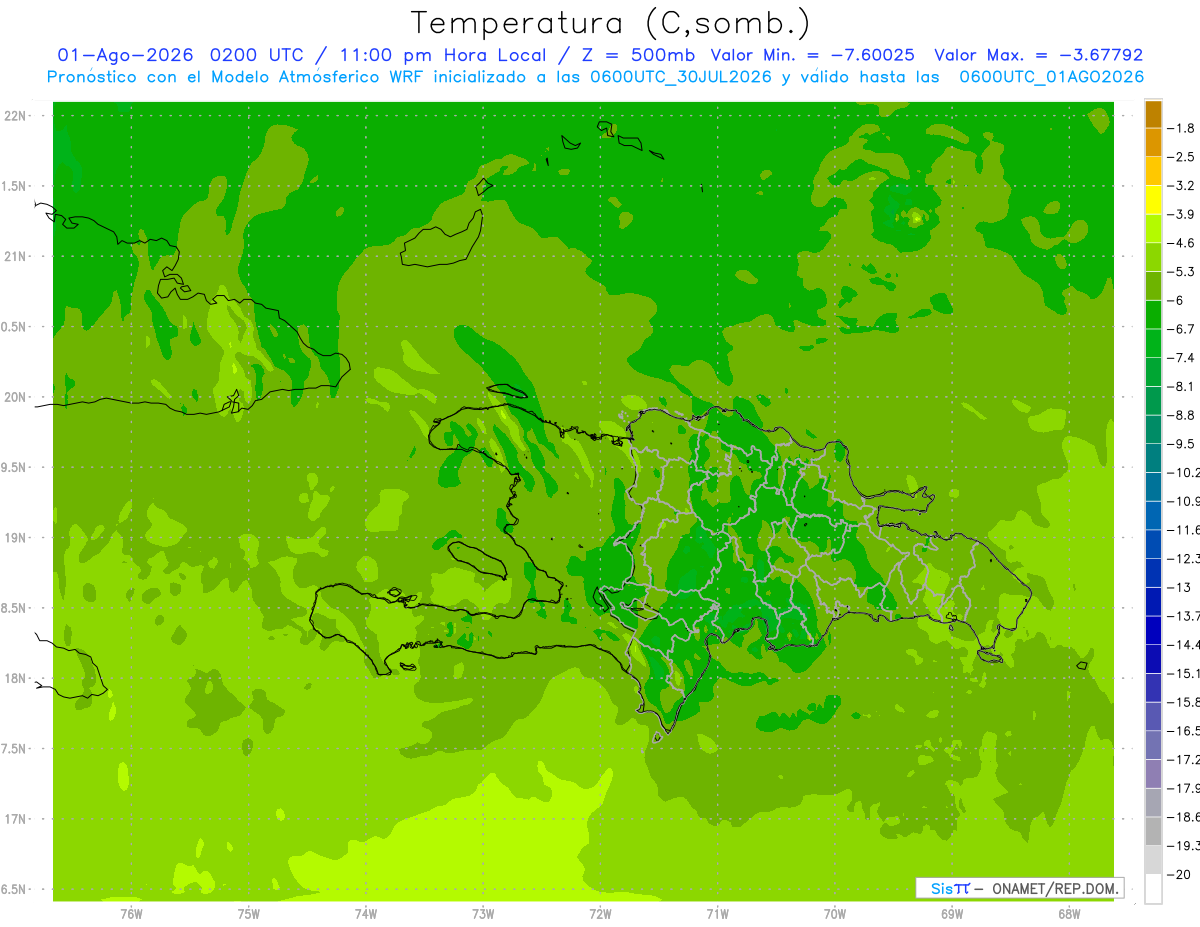Screen dimensions: 1200x927
Task: Click the "-16.5" colorbar value
Action: coord(1183,731)
